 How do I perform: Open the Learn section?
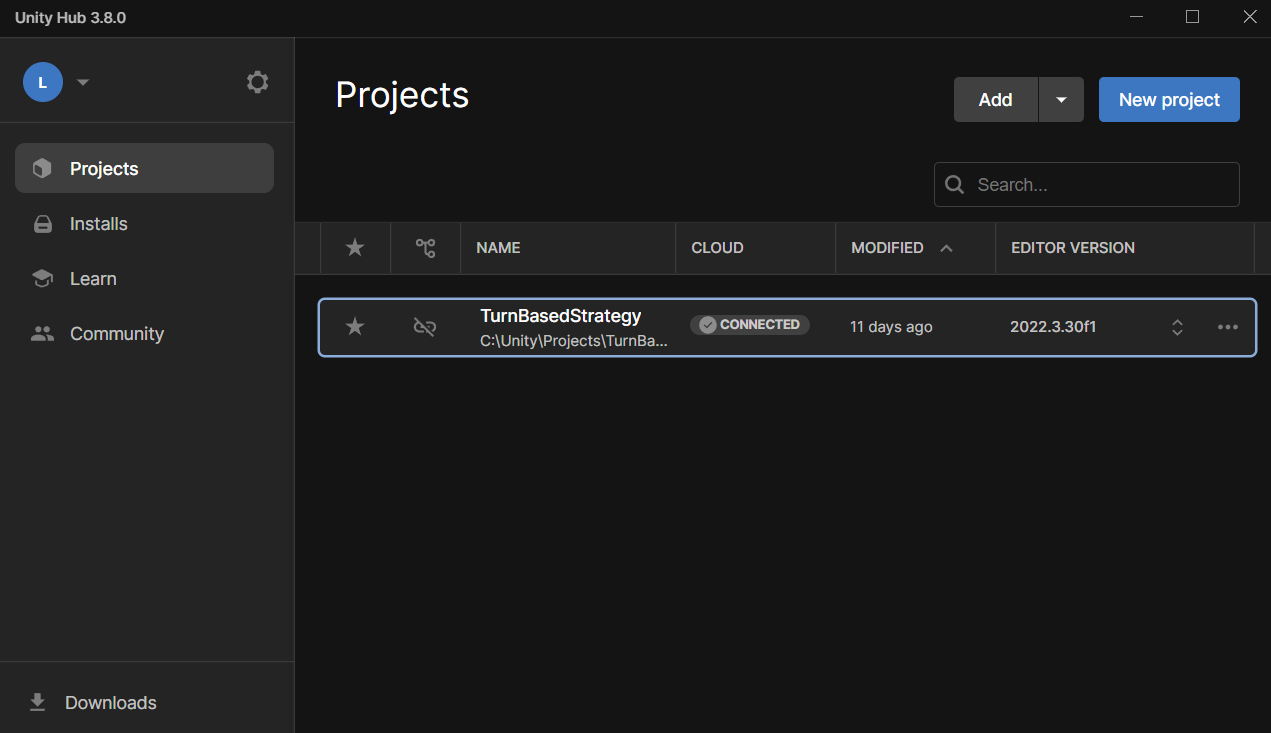pyautogui.click(x=144, y=279)
